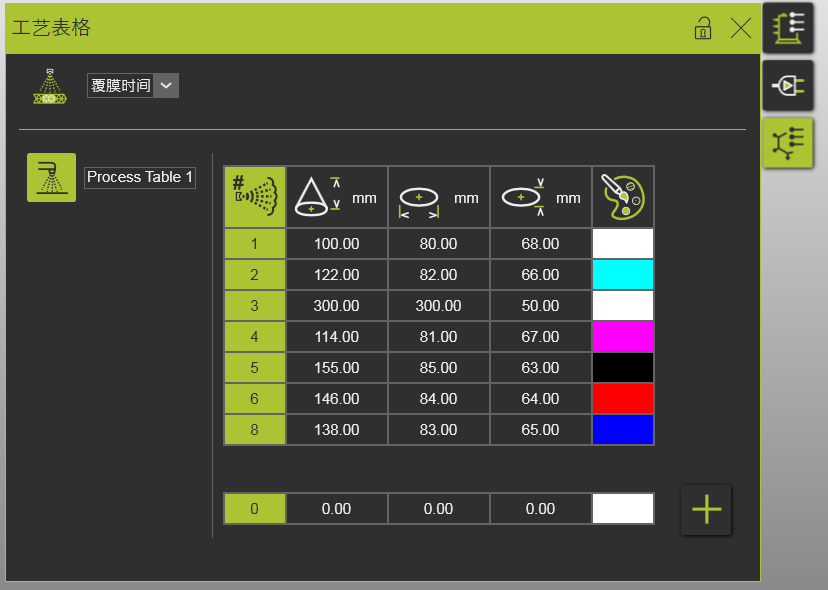Click the coating conveyor icon beside the dropdown

click(x=46, y=86)
